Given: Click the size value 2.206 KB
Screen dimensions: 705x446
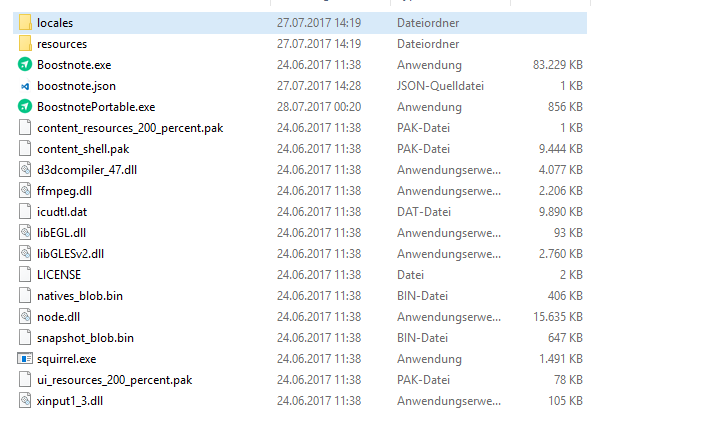Looking at the screenshot, I should [x=561, y=191].
